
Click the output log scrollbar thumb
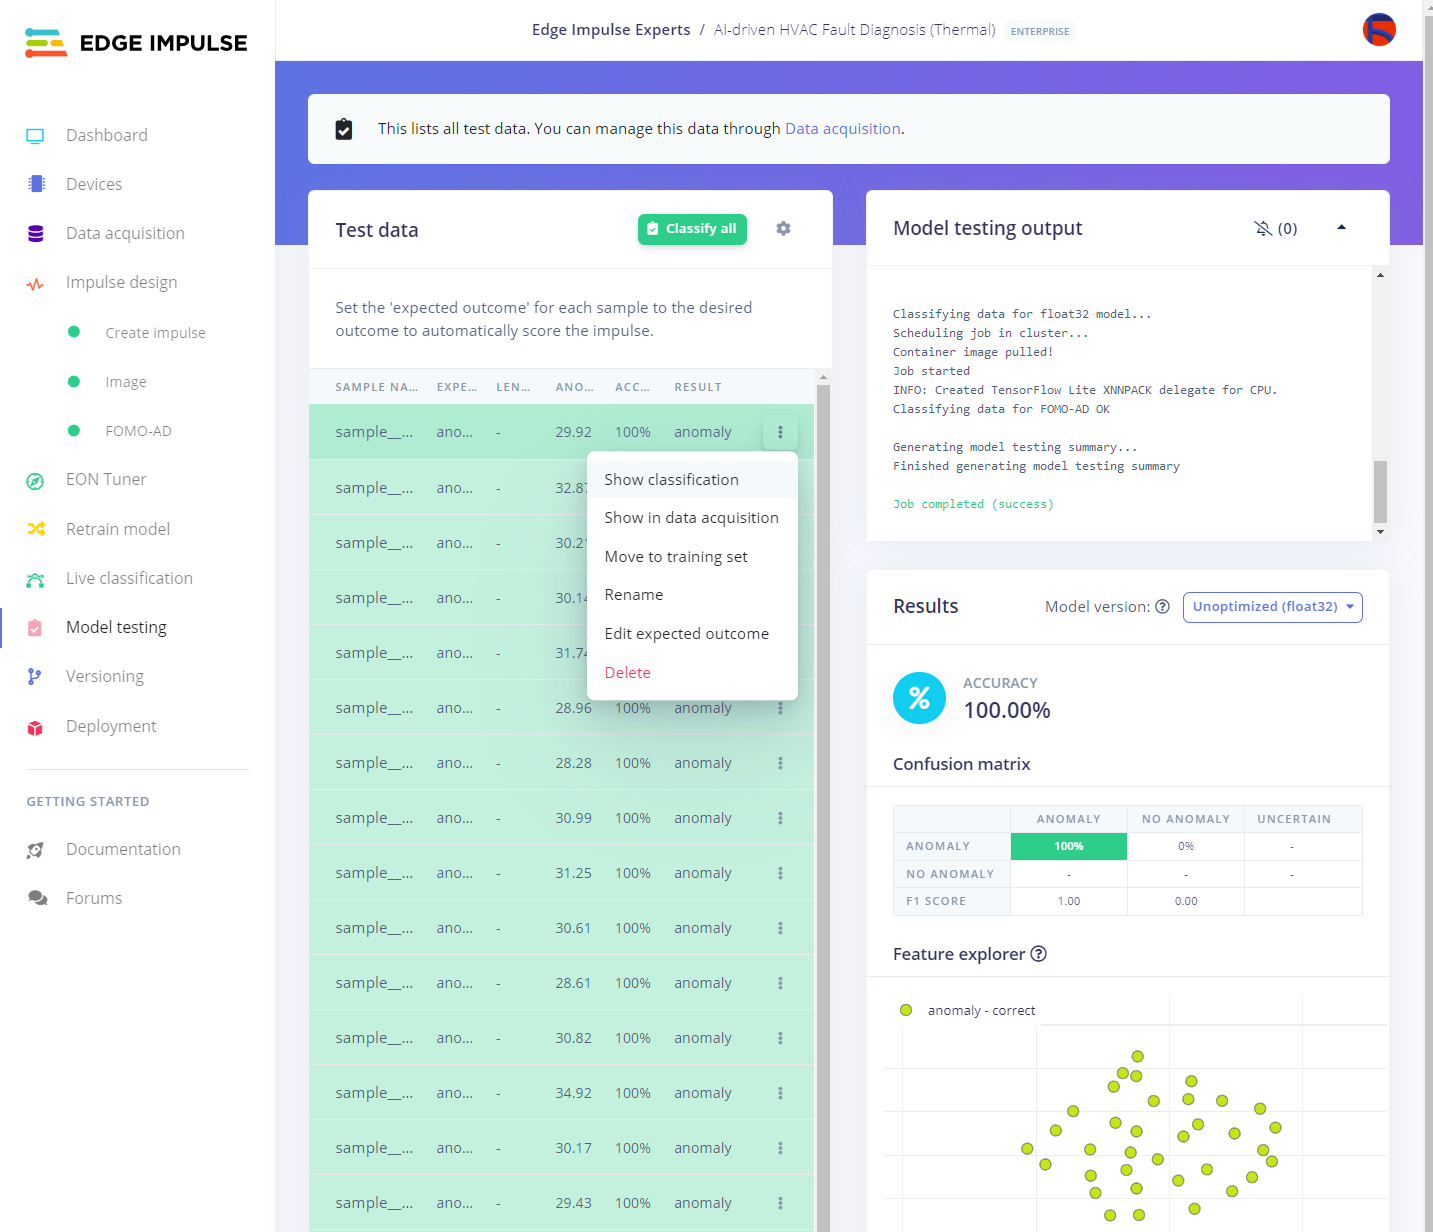coord(1380,491)
